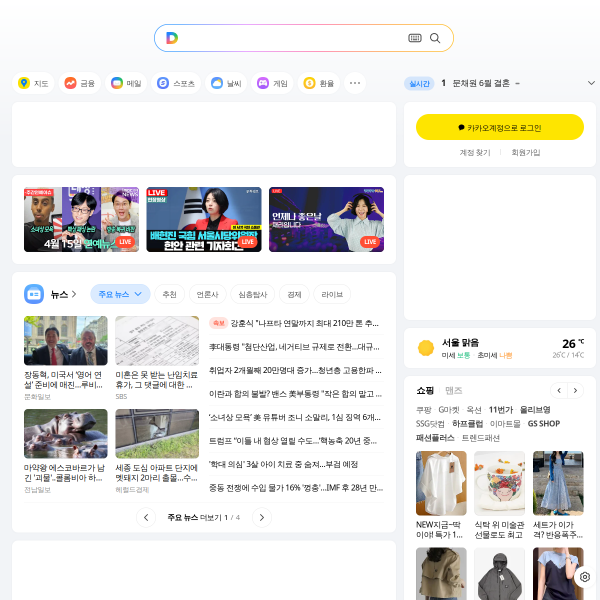Open the 하프클럽 shopping link
Image resolution: width=600 pixels, height=600 pixels.
pos(468,424)
